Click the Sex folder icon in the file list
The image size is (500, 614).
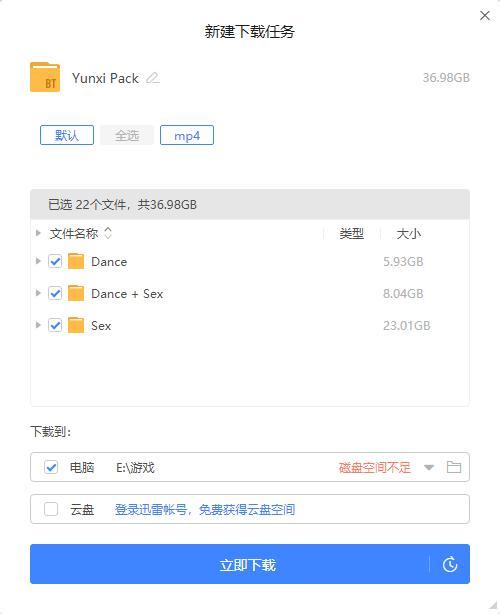click(76, 325)
